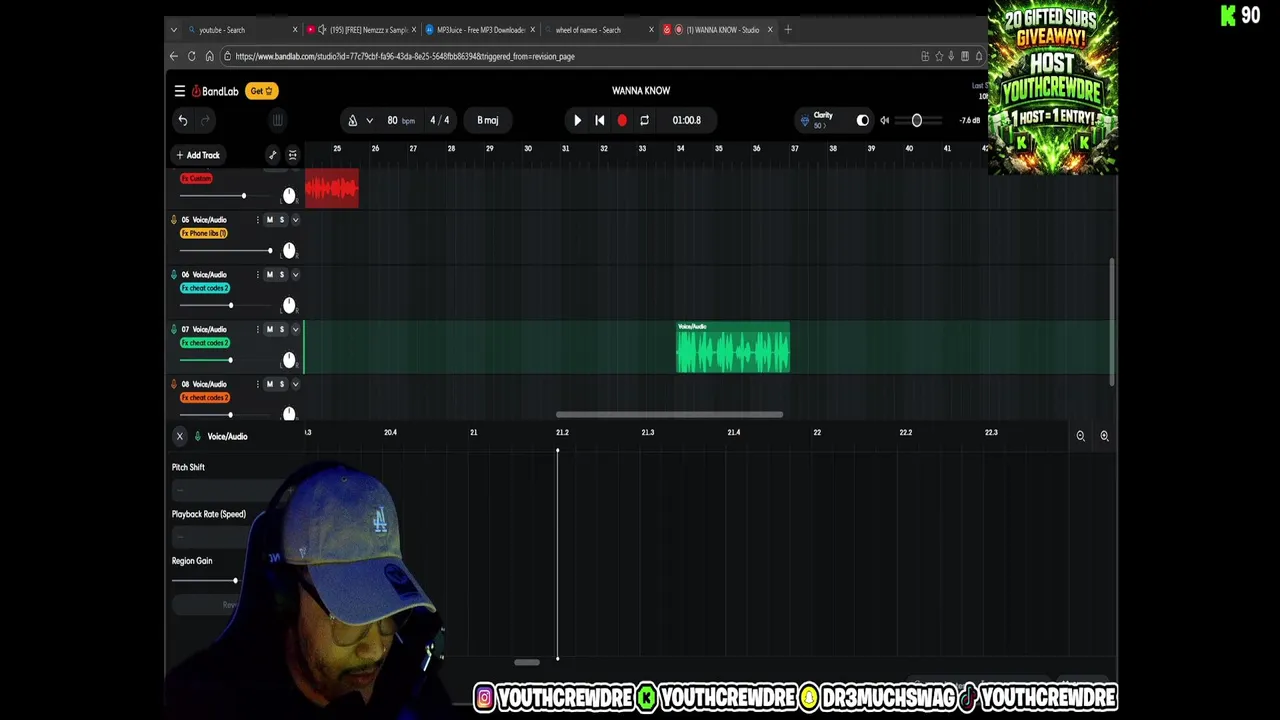Open the automation tool icon
This screenshot has width=1280, height=720.
(x=272, y=155)
